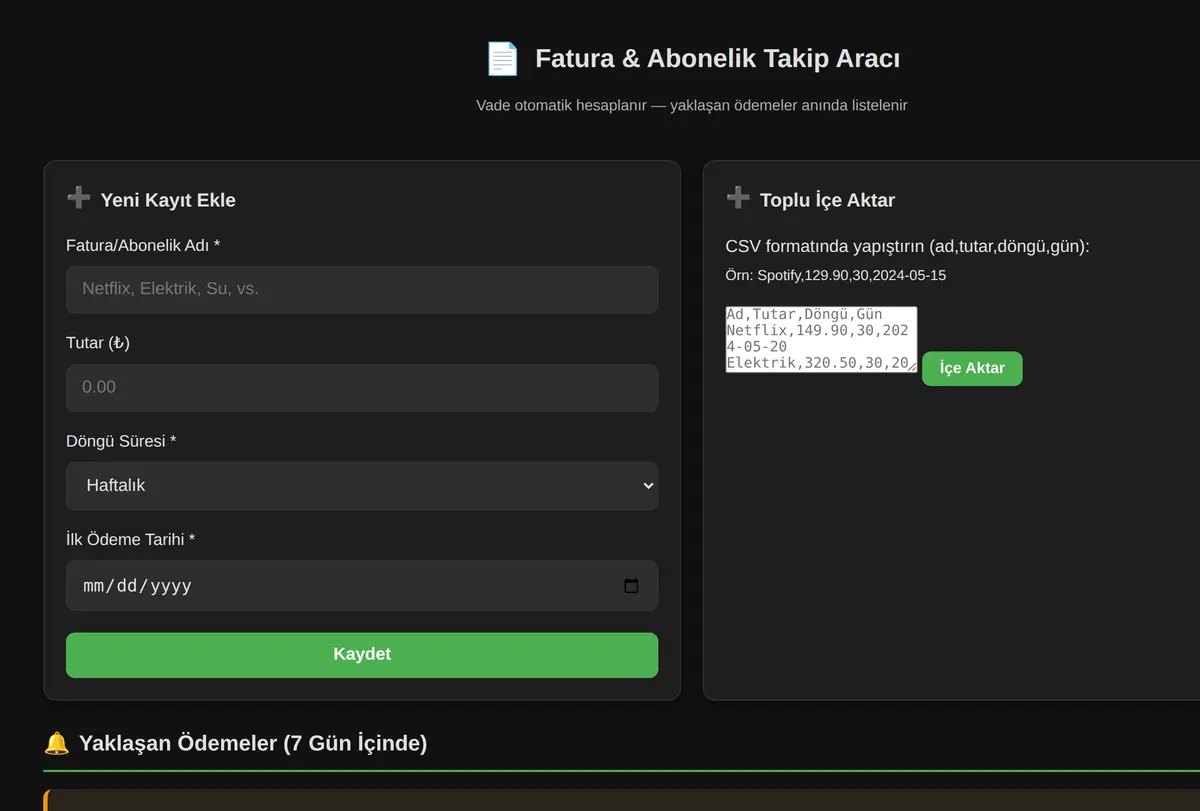
Task: Click the İçe Aktar import button
Action: tap(972, 368)
